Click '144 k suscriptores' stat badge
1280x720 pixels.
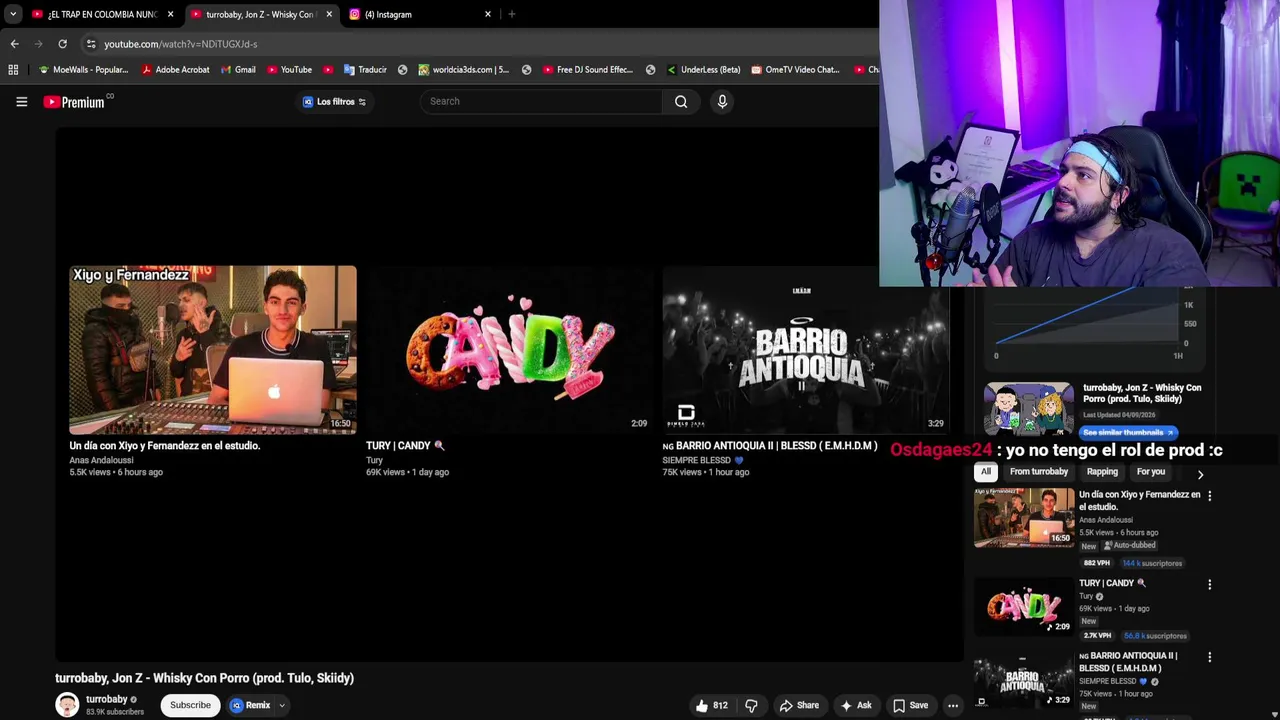1152,563
